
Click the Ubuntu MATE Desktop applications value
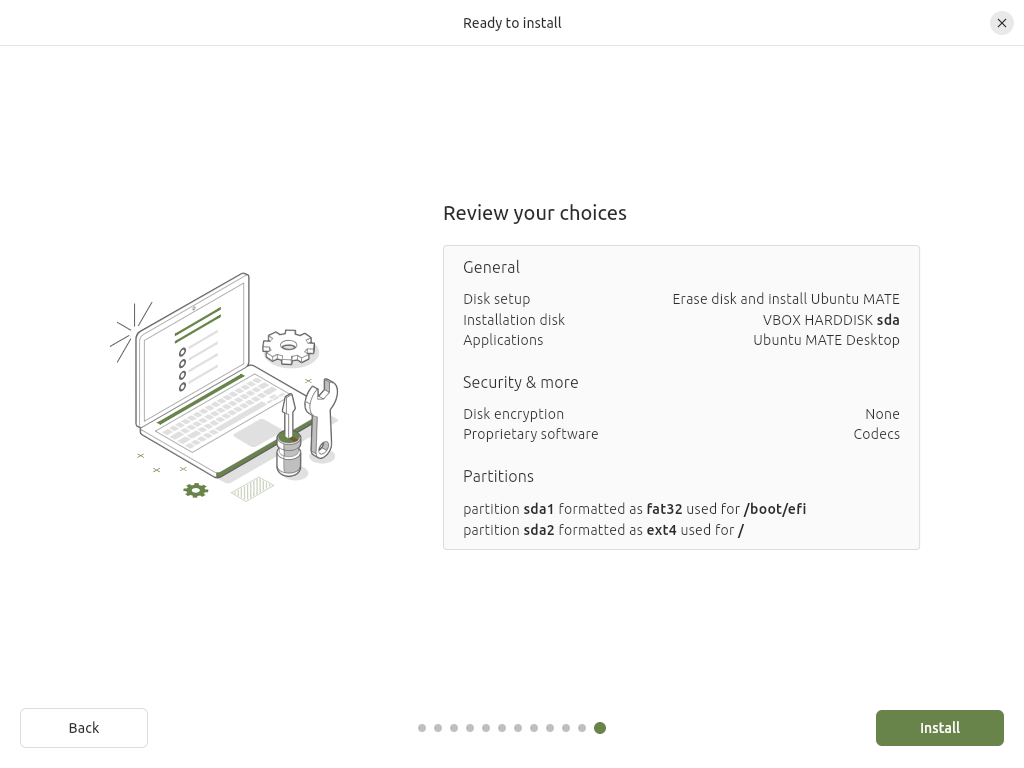(826, 340)
